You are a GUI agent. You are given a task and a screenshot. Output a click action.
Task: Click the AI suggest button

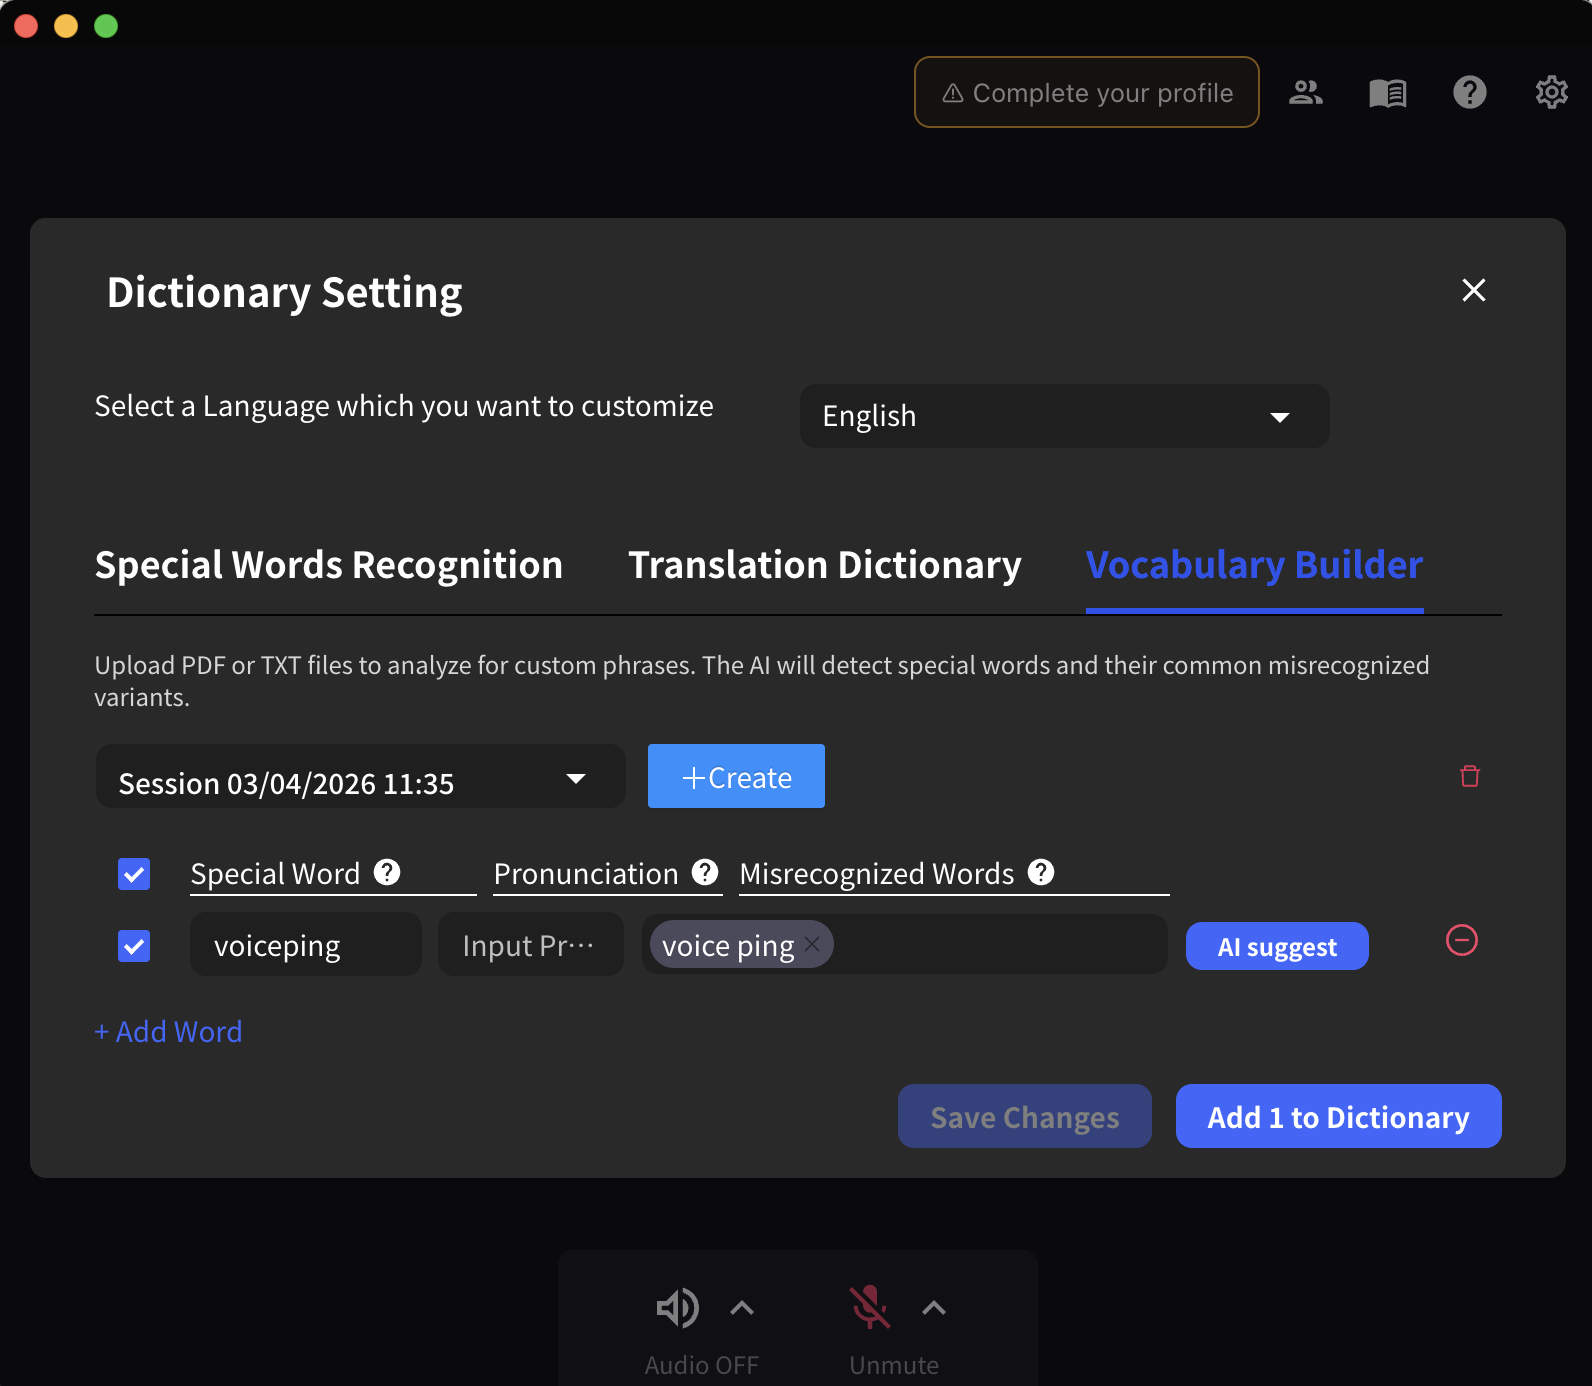tap(1277, 946)
